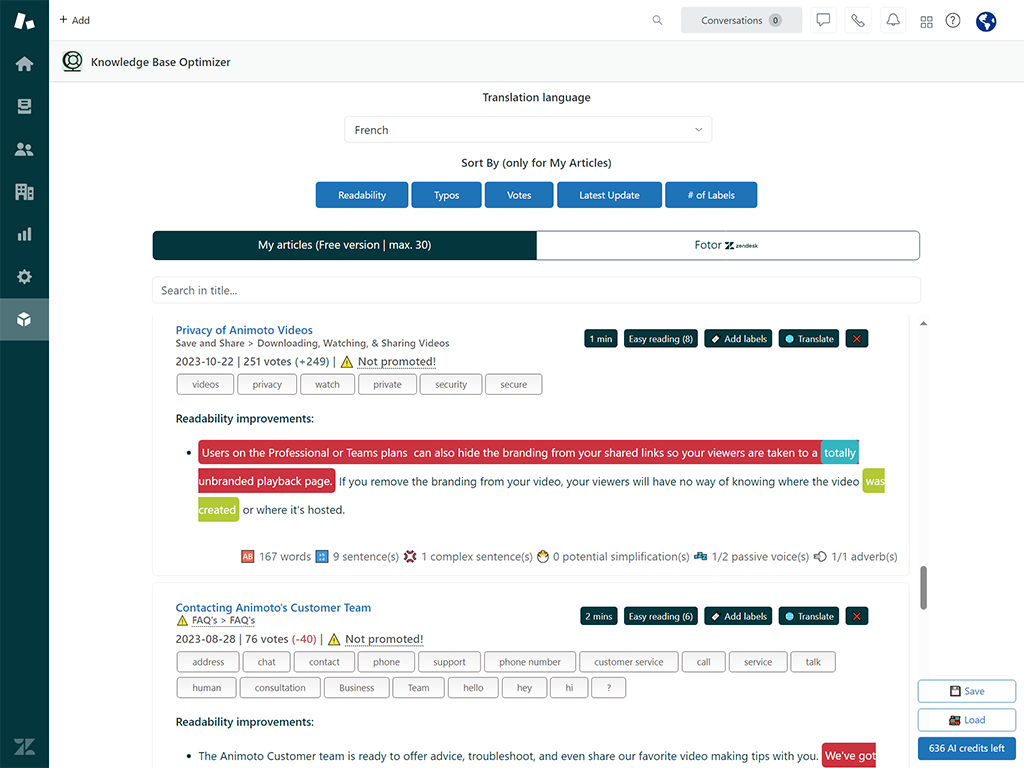Open the Conversations dropdown button
The height and width of the screenshot is (768, 1024).
[741, 20]
